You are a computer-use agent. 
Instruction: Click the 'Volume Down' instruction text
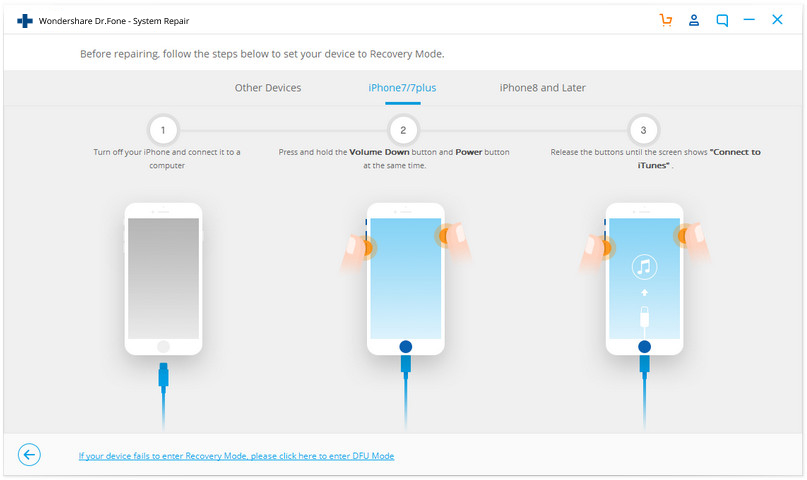click(x=394, y=158)
